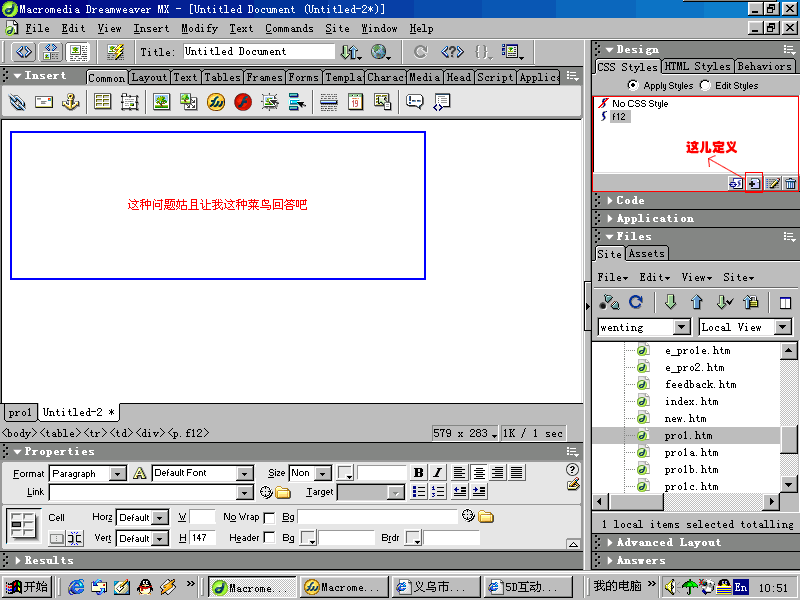Click the Get File(s) down arrow icon
This screenshot has width=800, height=600.
(x=670, y=303)
